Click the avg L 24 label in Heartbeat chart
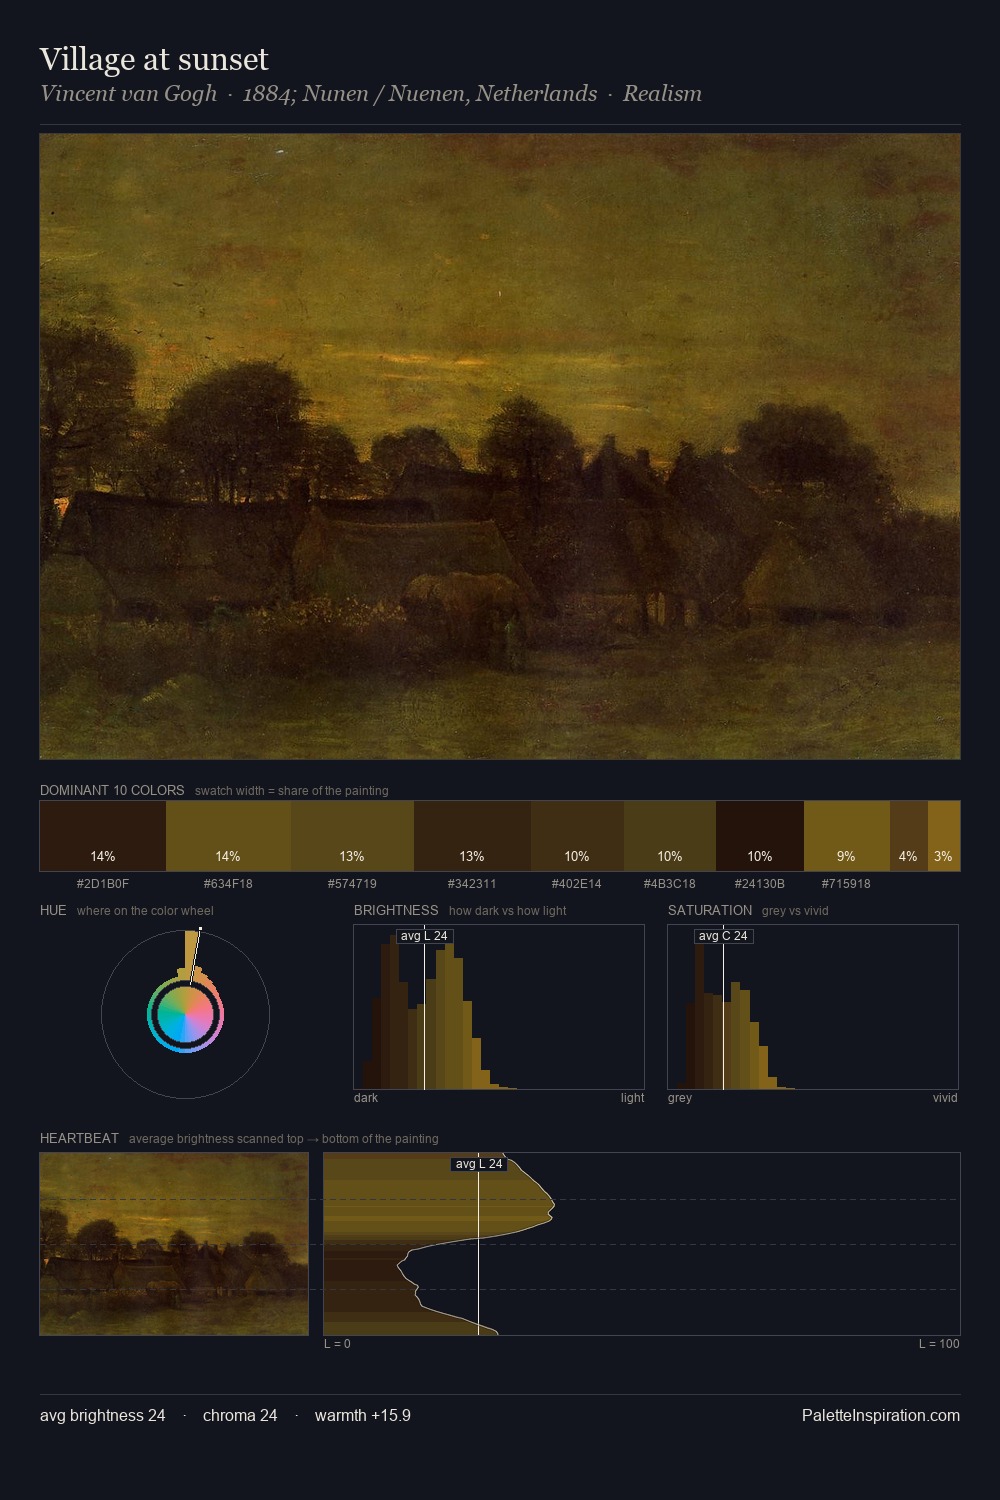 (479, 1164)
